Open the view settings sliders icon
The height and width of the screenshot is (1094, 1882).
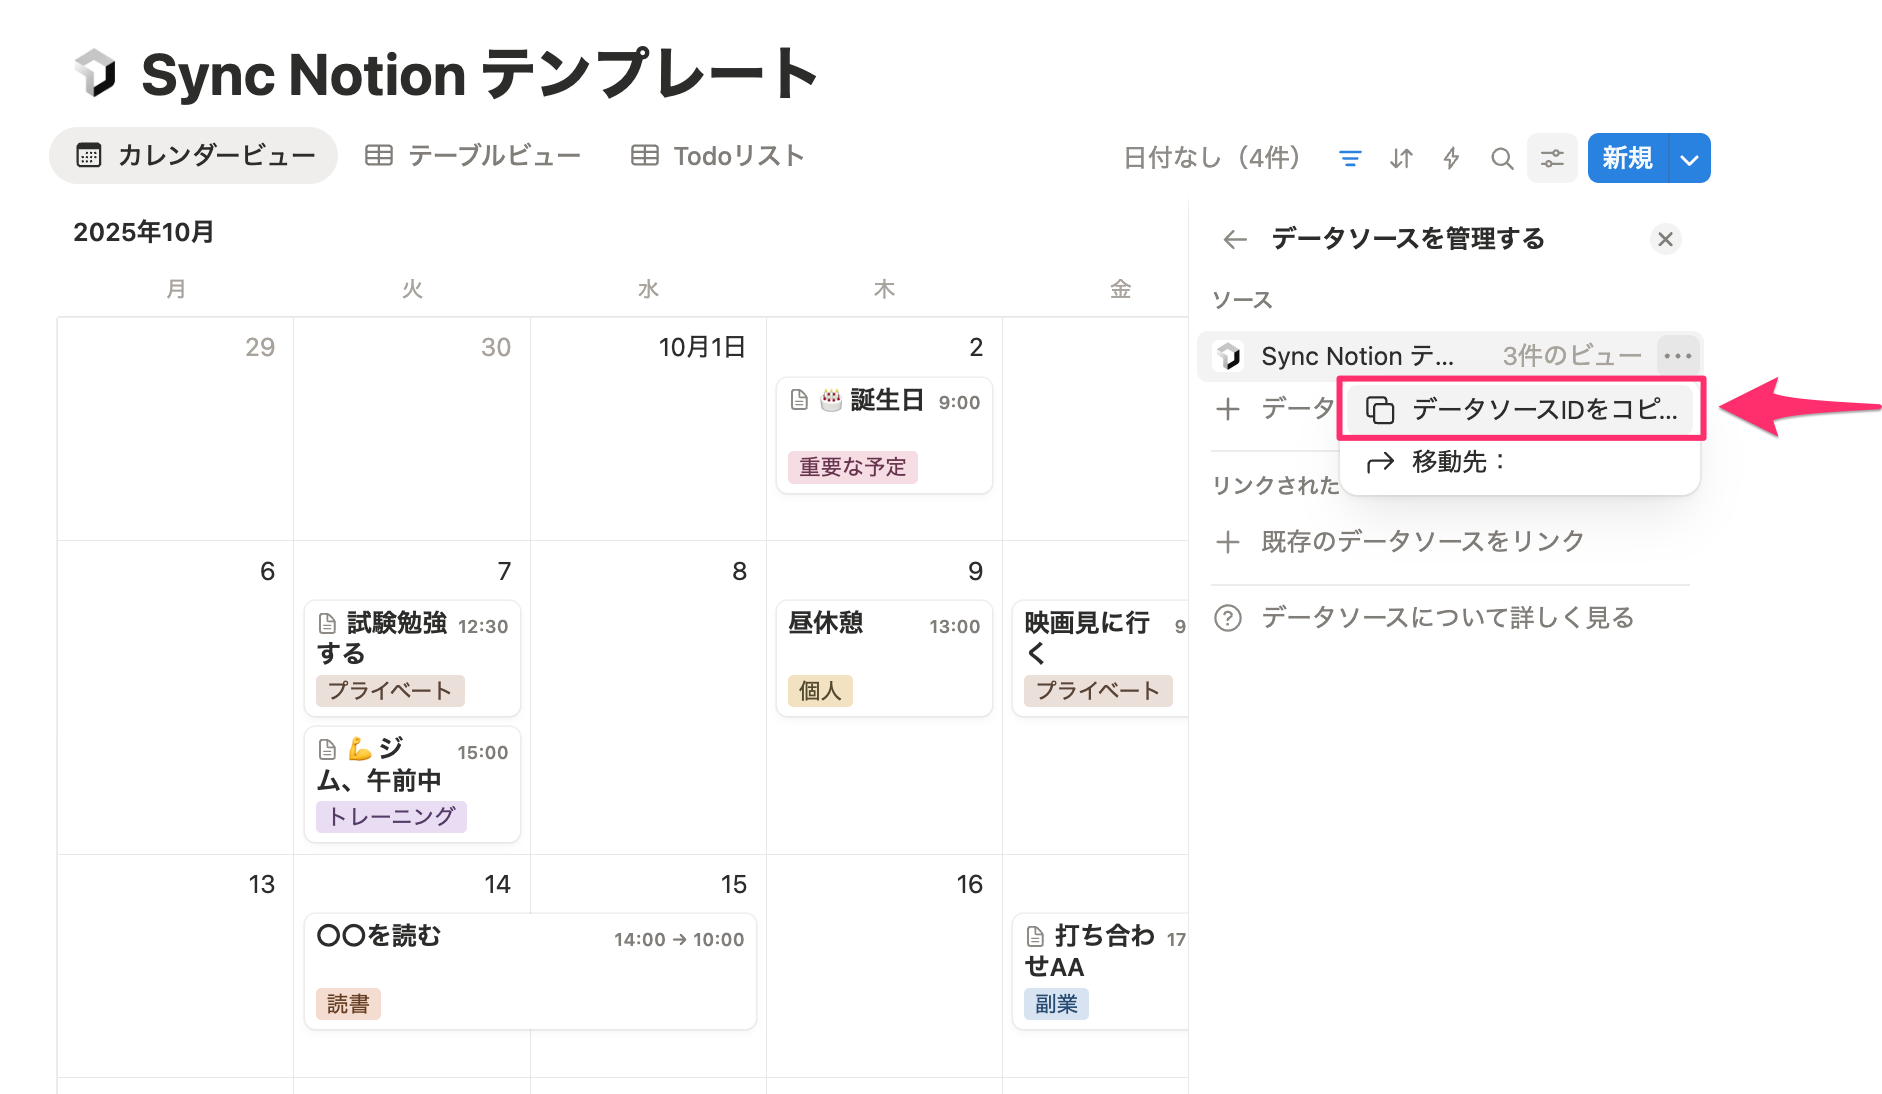point(1552,158)
